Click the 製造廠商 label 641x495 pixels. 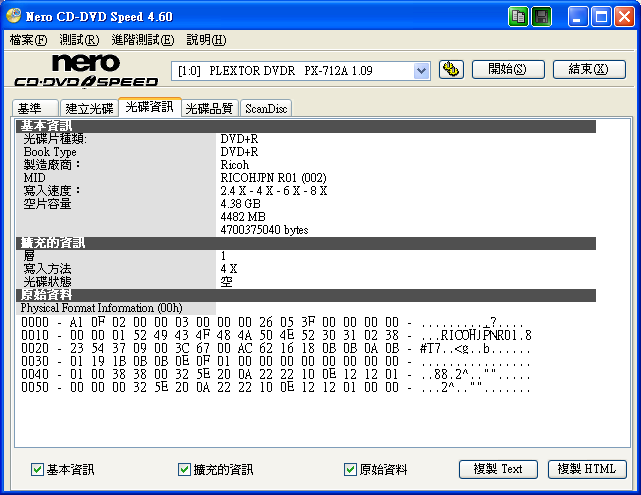pos(52,165)
